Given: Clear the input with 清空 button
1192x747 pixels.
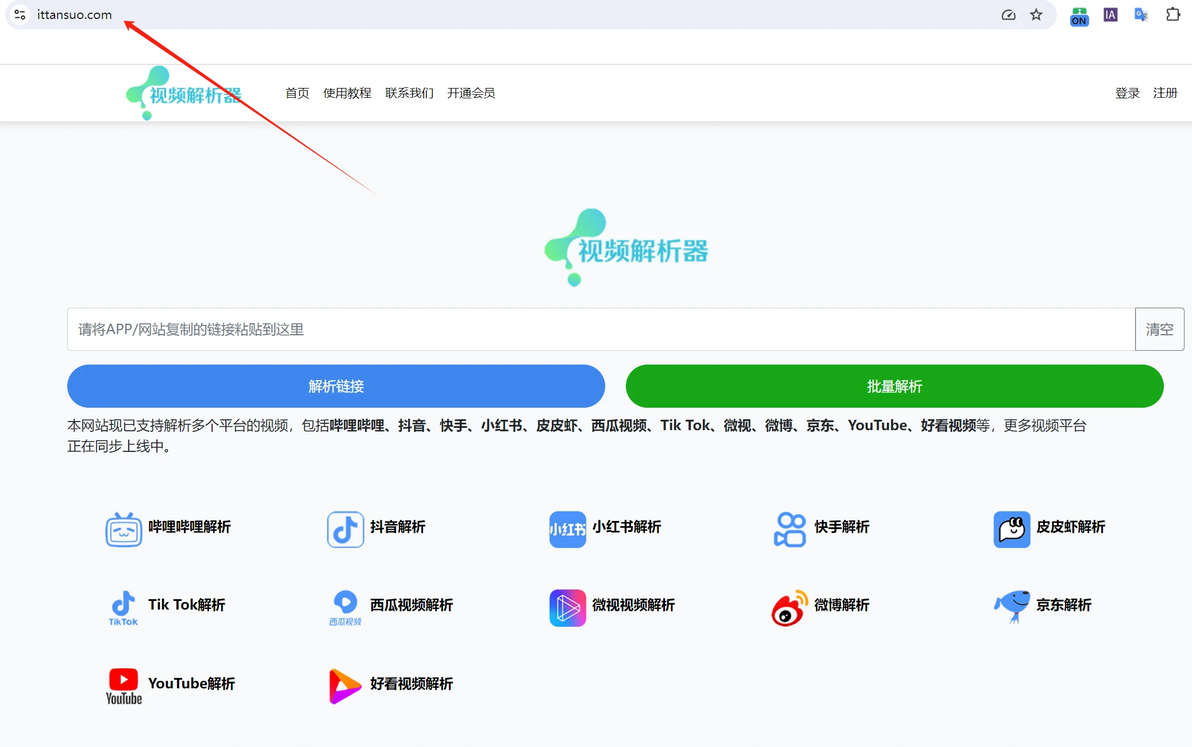Looking at the screenshot, I should (1159, 329).
